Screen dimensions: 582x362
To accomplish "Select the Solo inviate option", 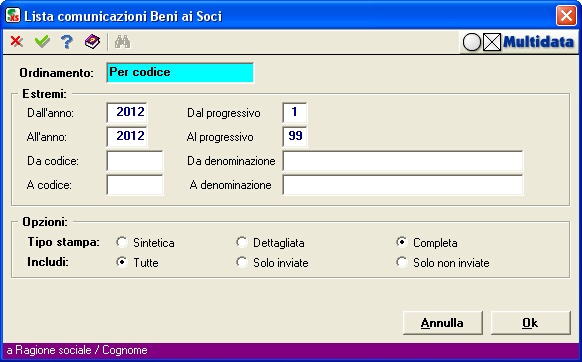I will pyautogui.click(x=242, y=262).
